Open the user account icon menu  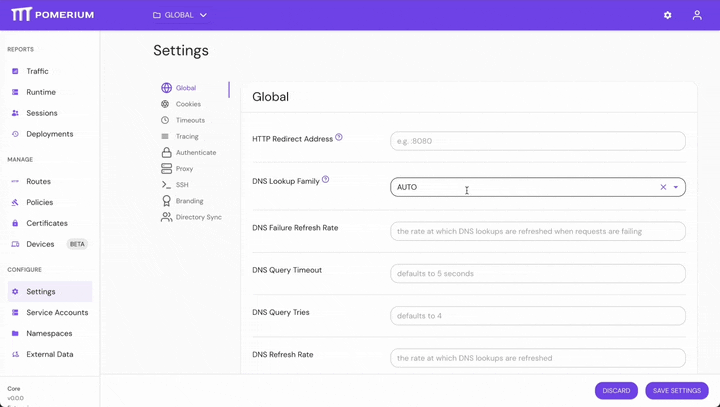(697, 15)
